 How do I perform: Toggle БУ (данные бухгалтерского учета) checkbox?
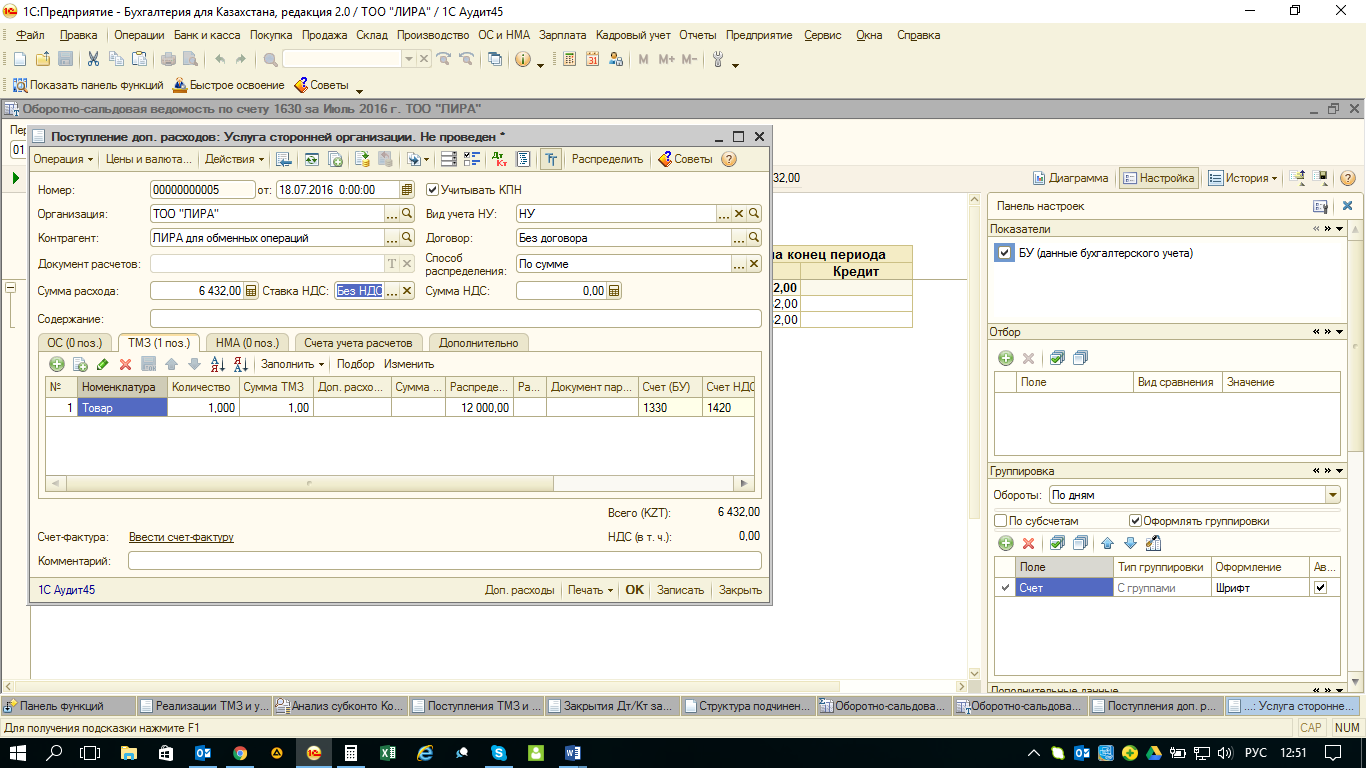pos(1005,253)
